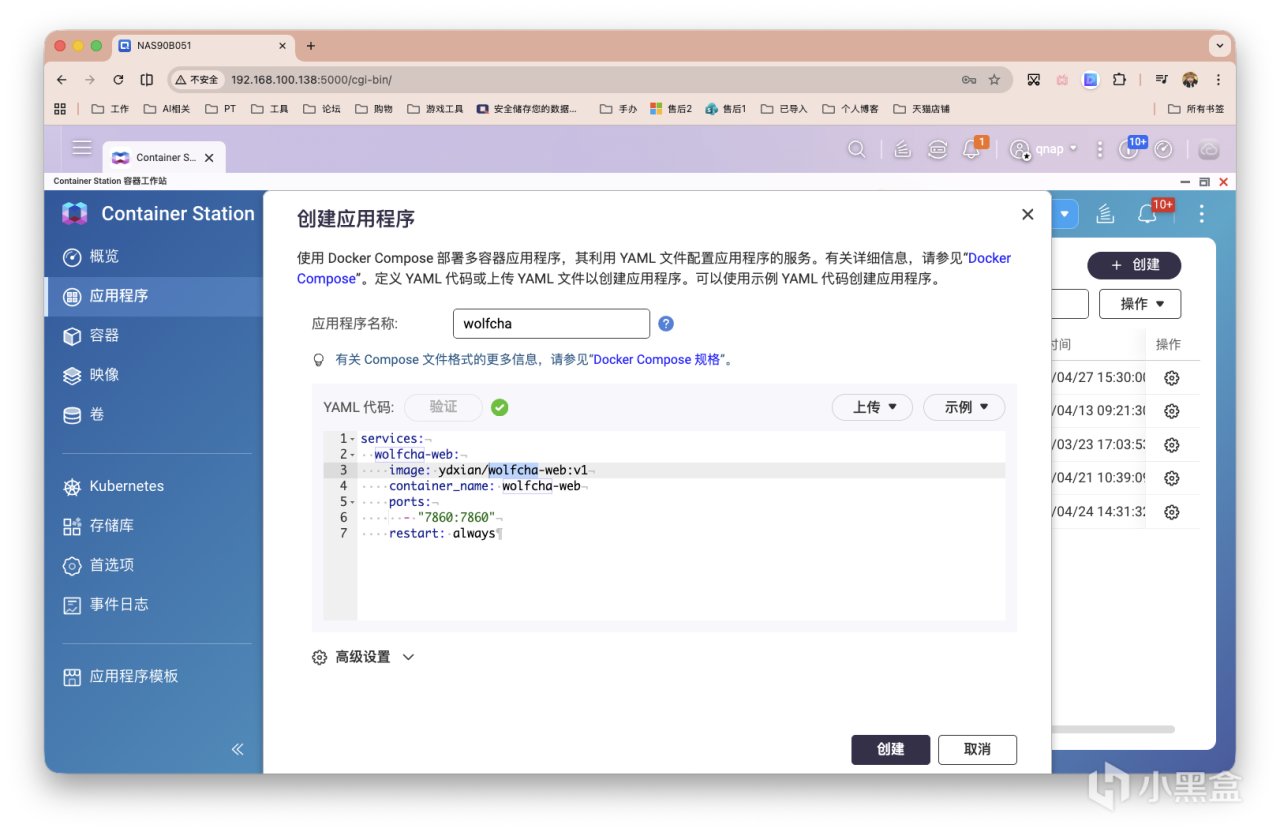Open 应用程序模板 in the sidebar

pyautogui.click(x=152, y=676)
